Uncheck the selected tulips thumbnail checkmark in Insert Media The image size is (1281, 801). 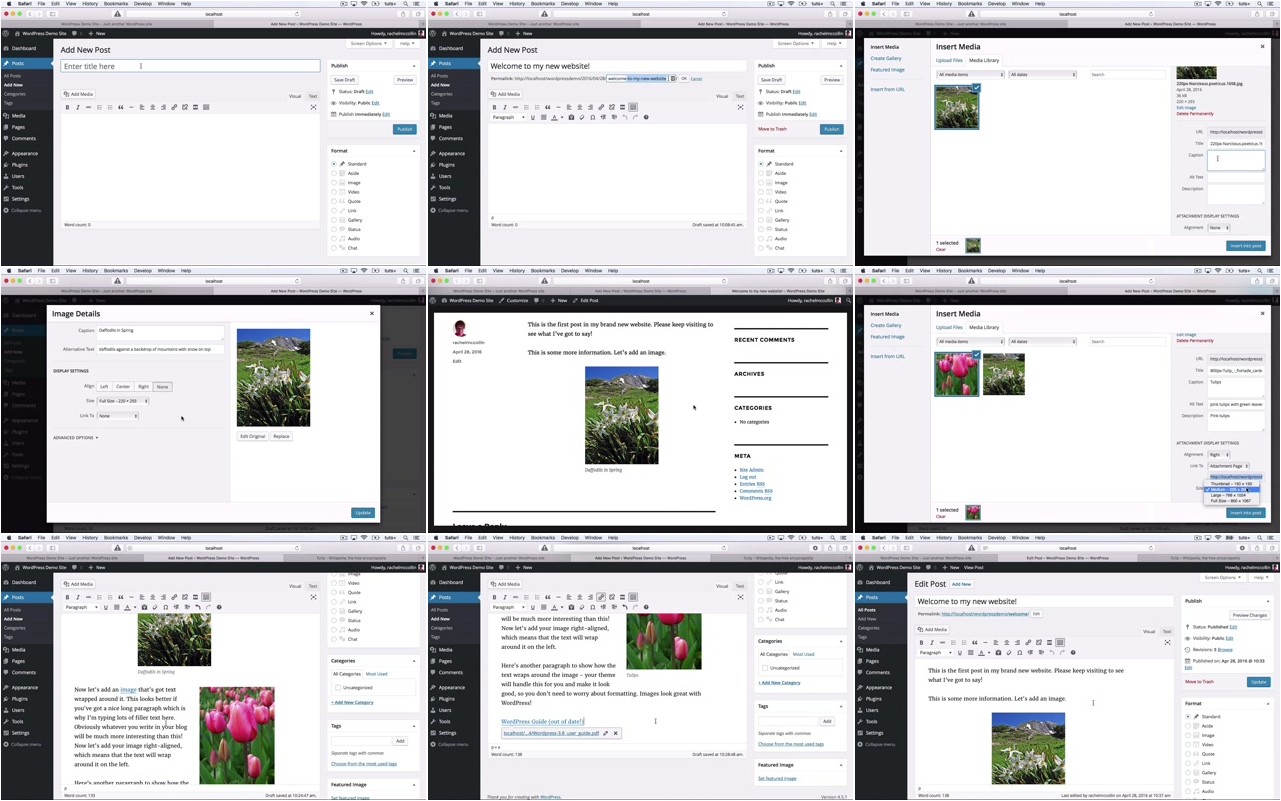coord(976,356)
